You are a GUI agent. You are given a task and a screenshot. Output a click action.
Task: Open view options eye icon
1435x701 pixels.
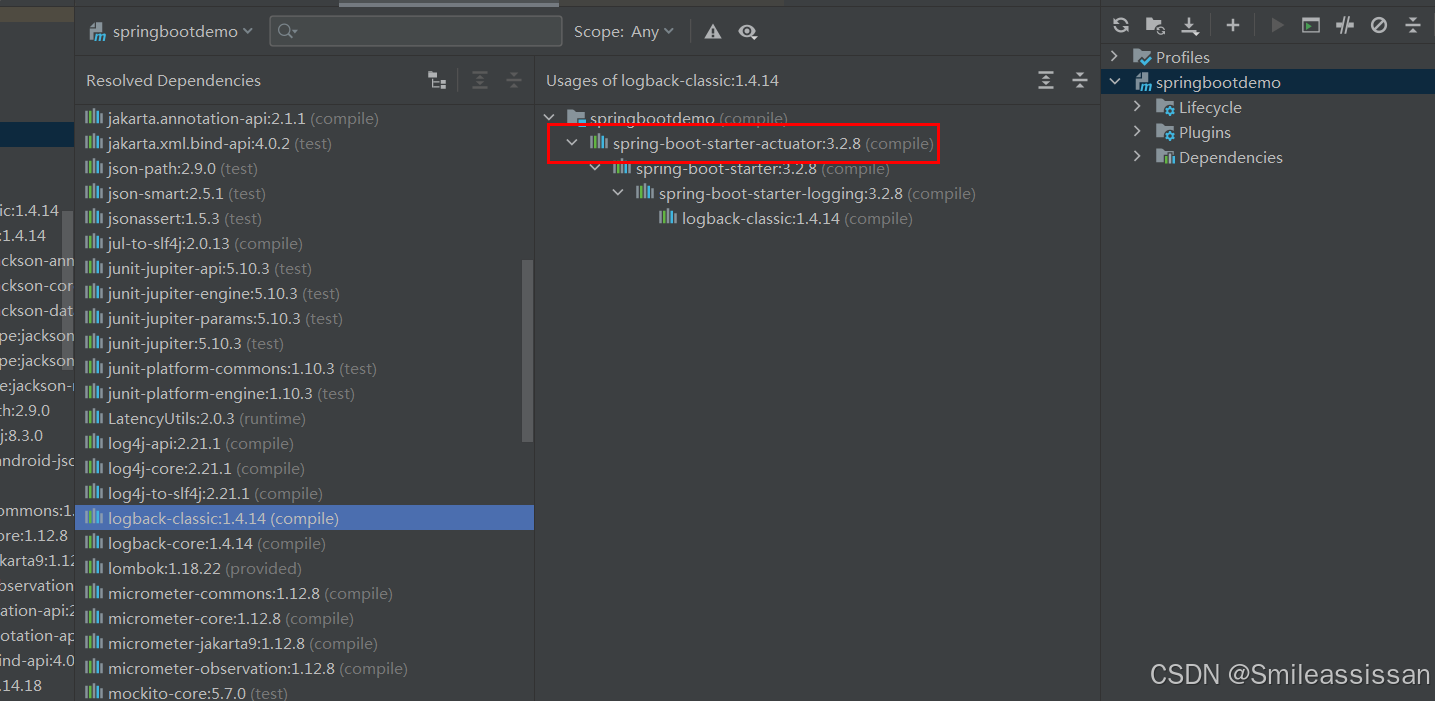pos(747,32)
